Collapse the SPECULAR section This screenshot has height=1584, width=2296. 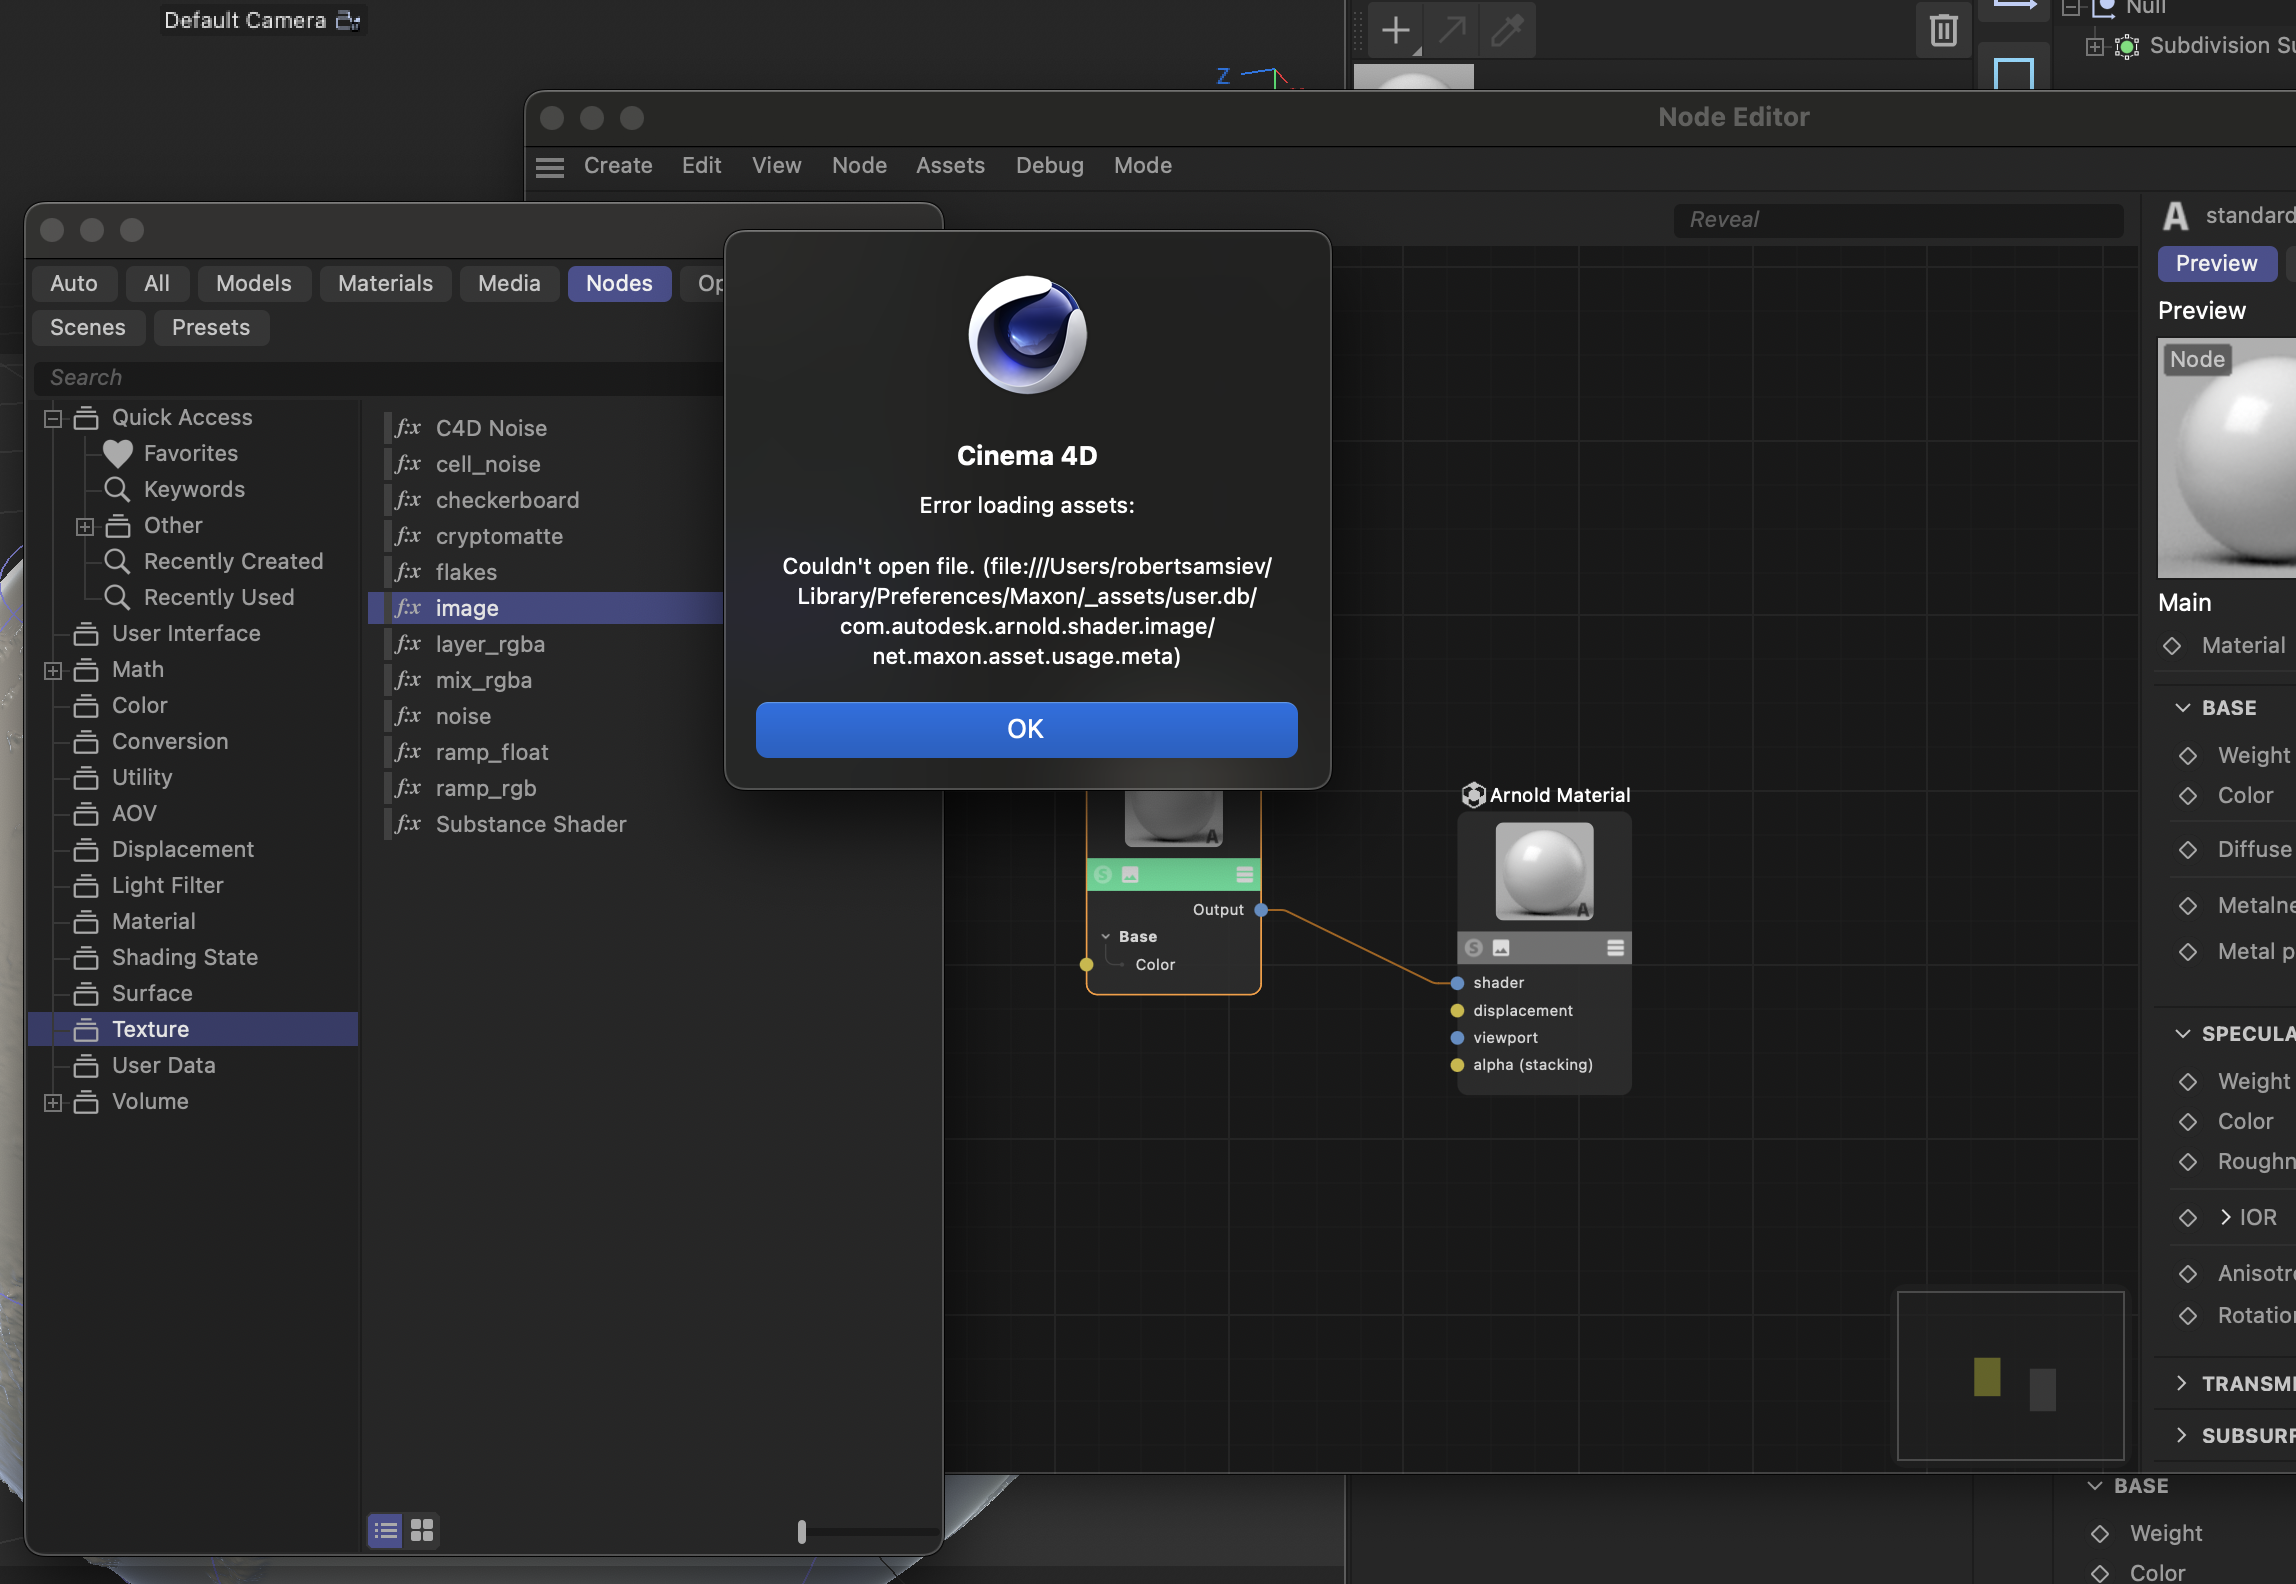coord(2183,1034)
